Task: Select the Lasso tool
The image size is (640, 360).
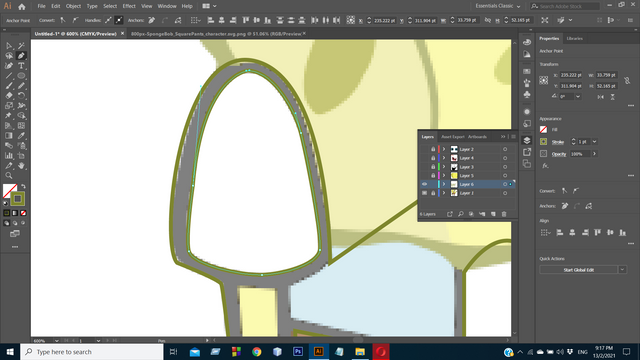Action: click(x=9, y=56)
